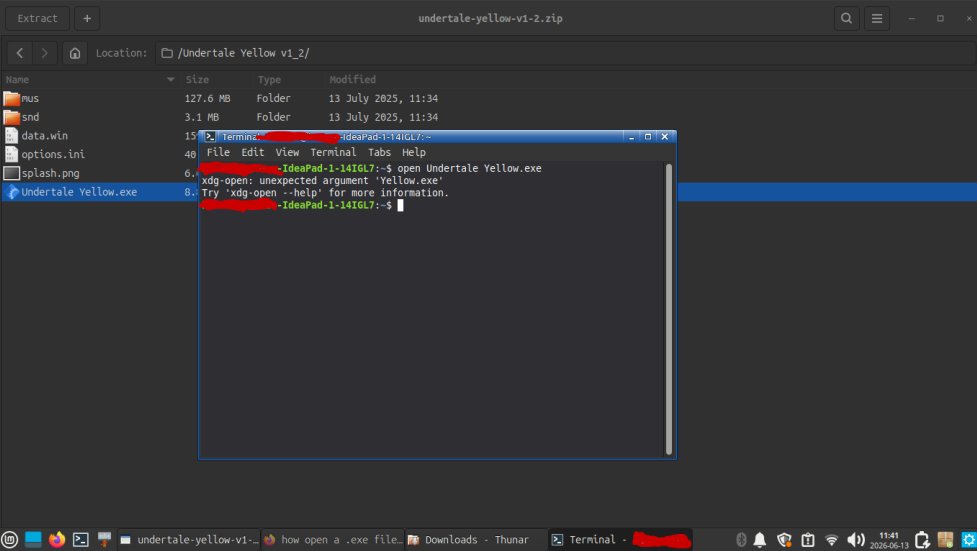Open the Terminal menu in terminal
977x551 pixels.
333,152
